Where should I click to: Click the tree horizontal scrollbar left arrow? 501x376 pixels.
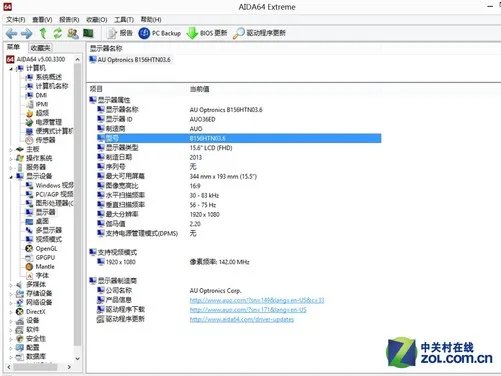coord(9,367)
